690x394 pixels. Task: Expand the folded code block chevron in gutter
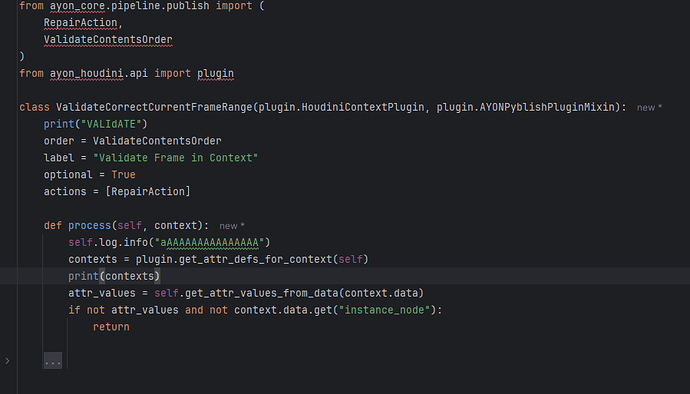tap(7, 361)
